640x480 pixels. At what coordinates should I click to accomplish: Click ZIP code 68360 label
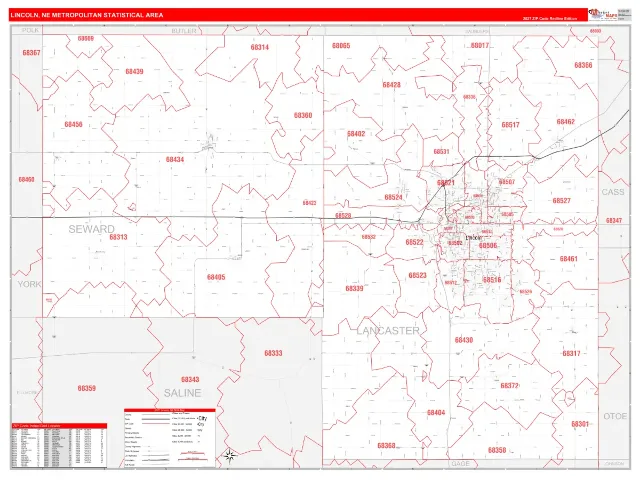tap(303, 116)
